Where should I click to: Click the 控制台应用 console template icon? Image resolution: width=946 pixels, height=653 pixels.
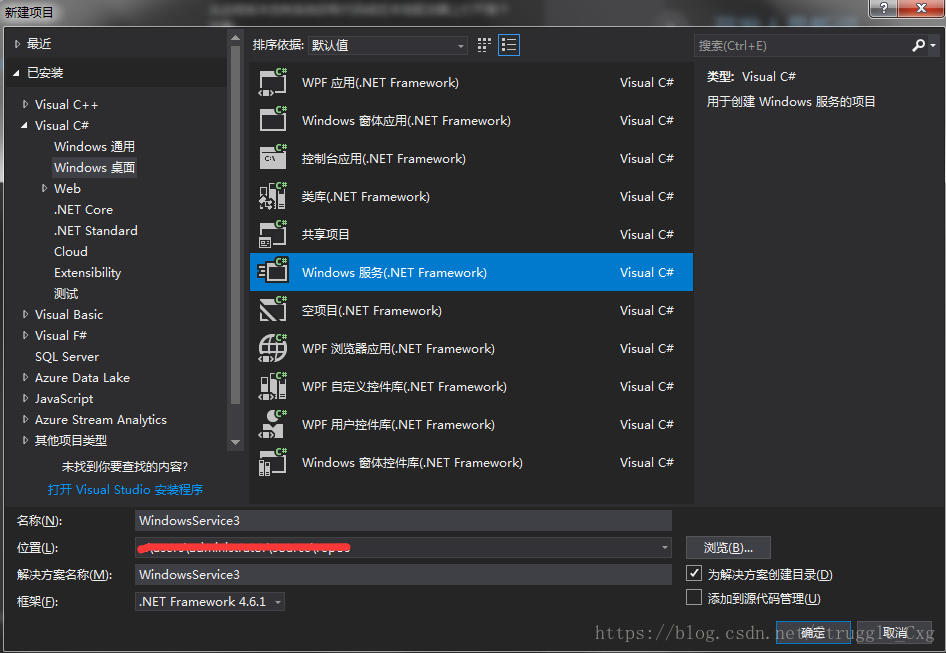click(273, 158)
